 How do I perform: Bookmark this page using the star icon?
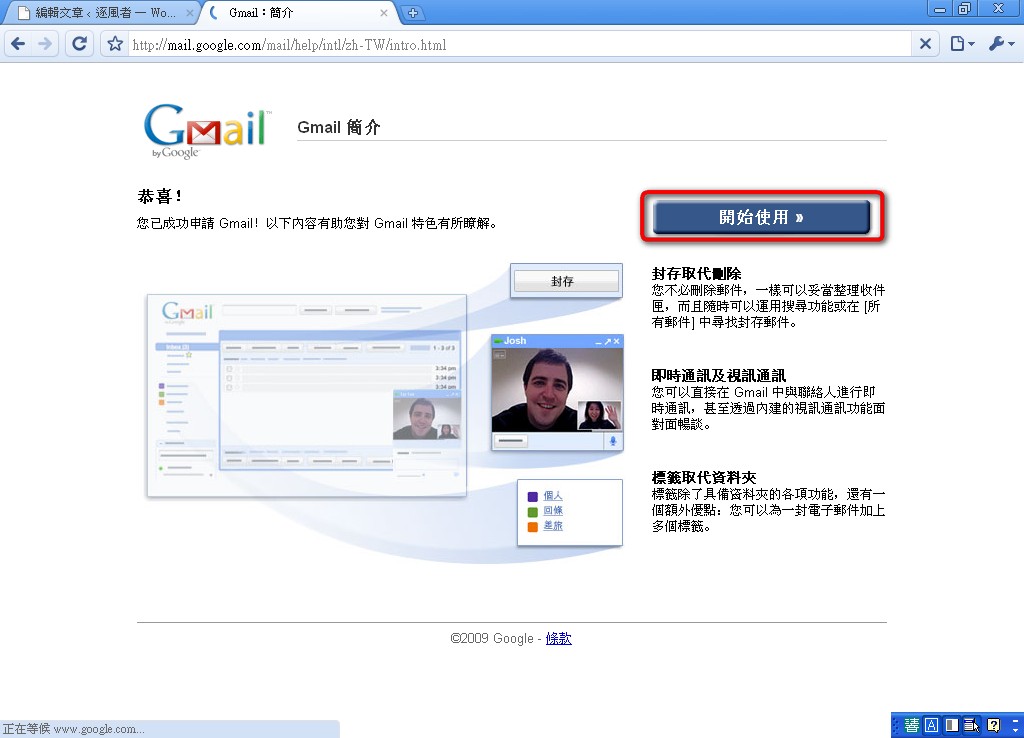(115, 44)
